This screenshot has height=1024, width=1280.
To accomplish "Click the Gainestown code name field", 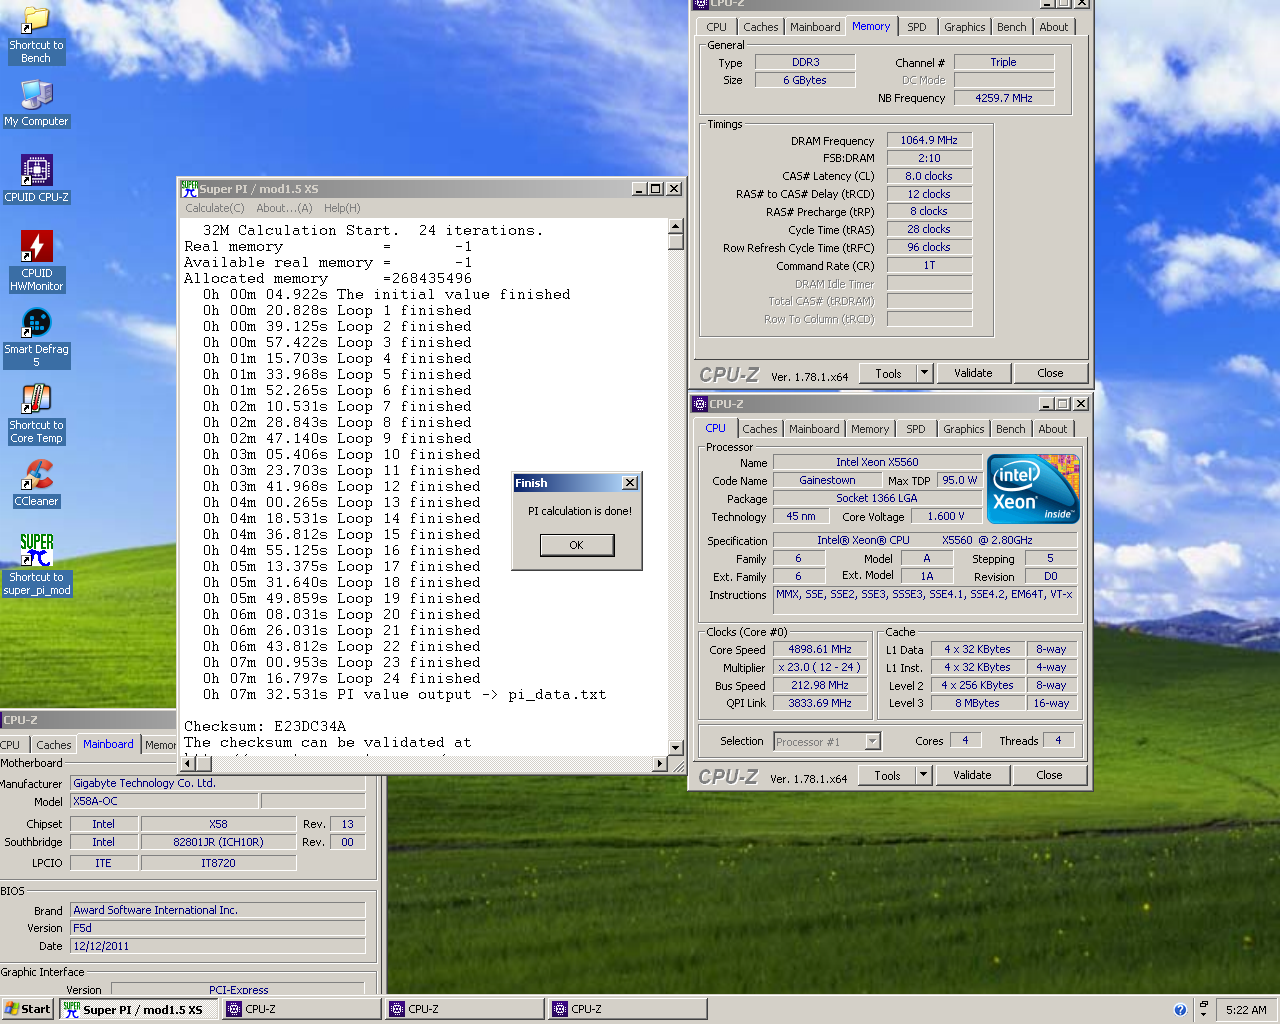I will coord(827,480).
